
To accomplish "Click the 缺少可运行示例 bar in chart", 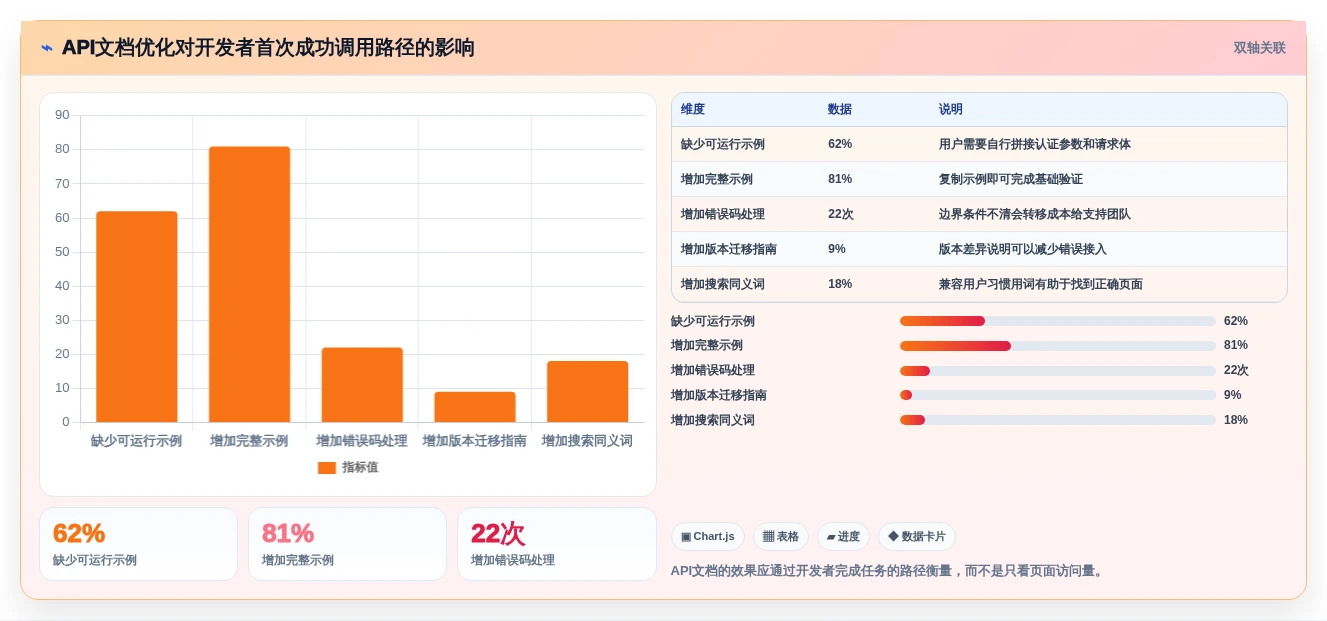I will (137, 316).
